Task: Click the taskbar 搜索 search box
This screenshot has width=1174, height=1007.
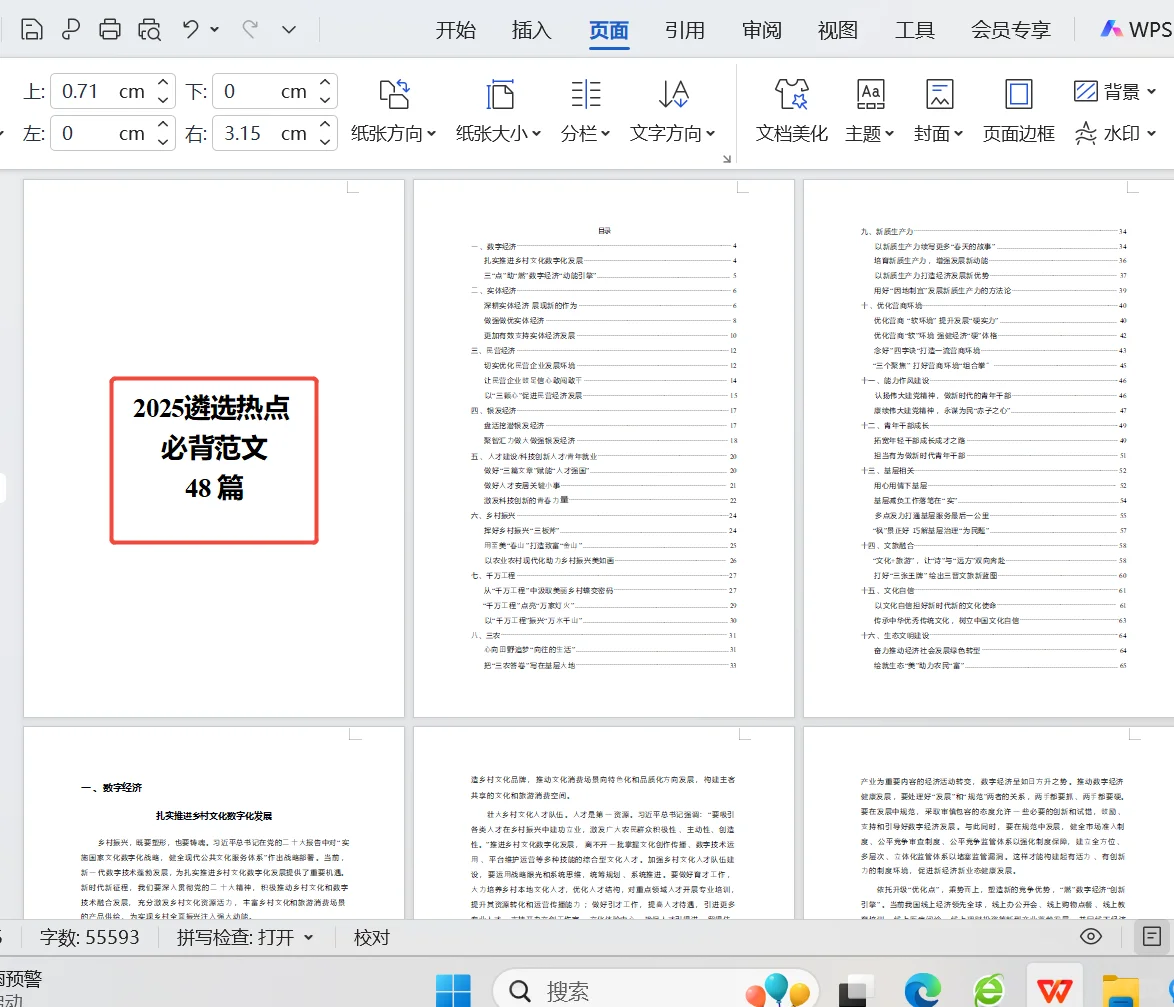Action: pos(655,990)
